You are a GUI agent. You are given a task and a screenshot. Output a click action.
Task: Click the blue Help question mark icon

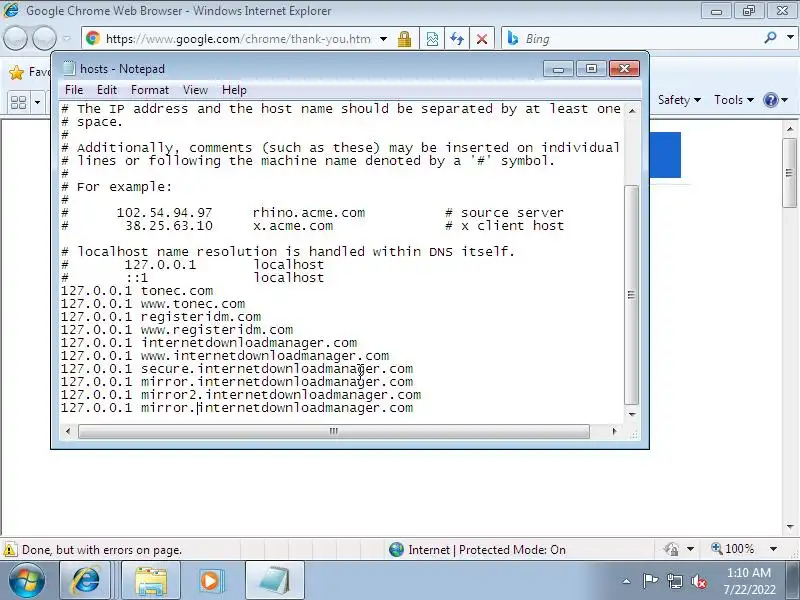(x=770, y=100)
